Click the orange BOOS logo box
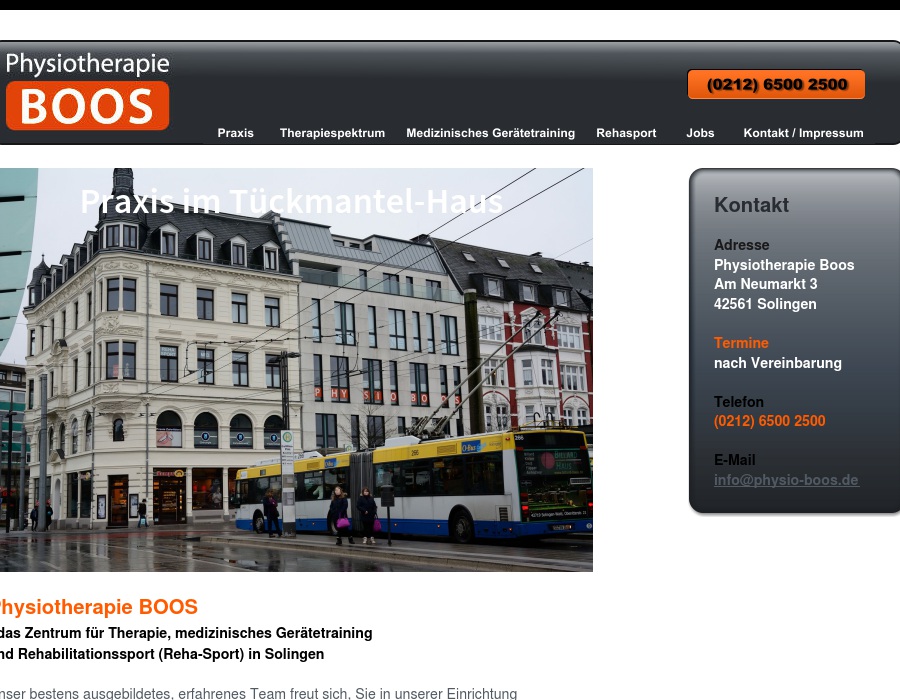This screenshot has height=700, width=900. (x=86, y=104)
